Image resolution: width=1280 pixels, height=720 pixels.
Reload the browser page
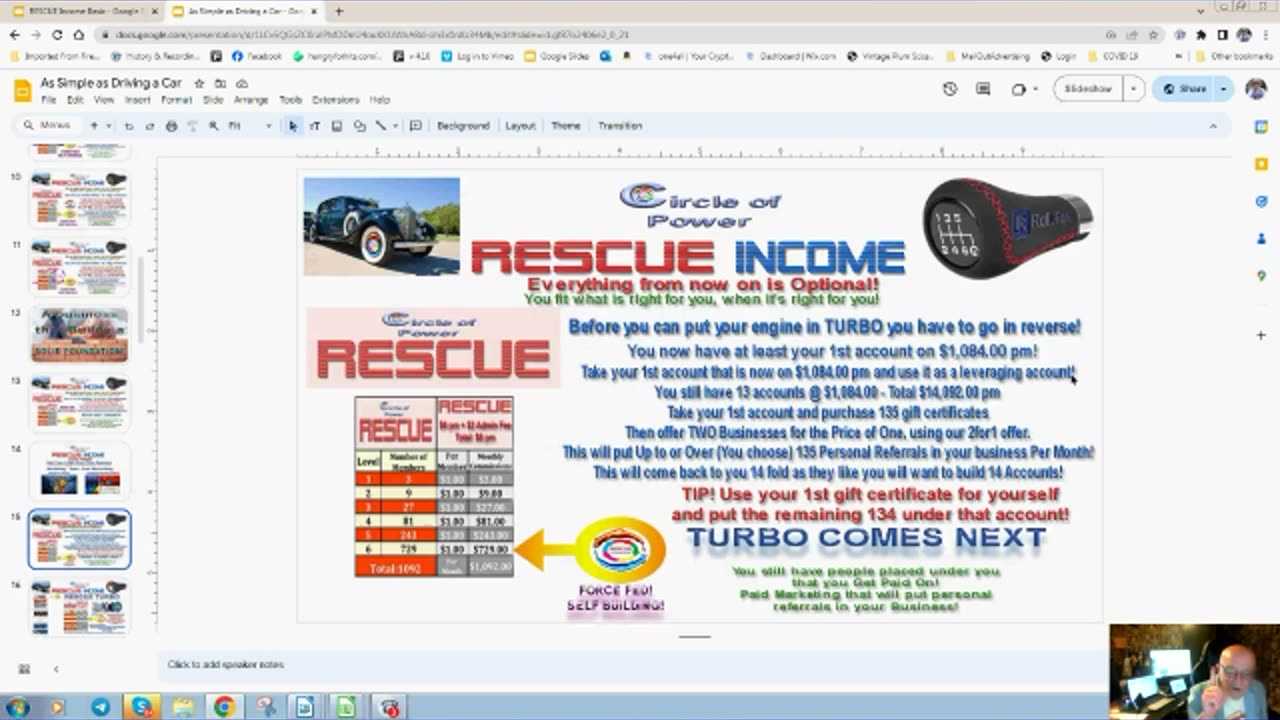[57, 35]
